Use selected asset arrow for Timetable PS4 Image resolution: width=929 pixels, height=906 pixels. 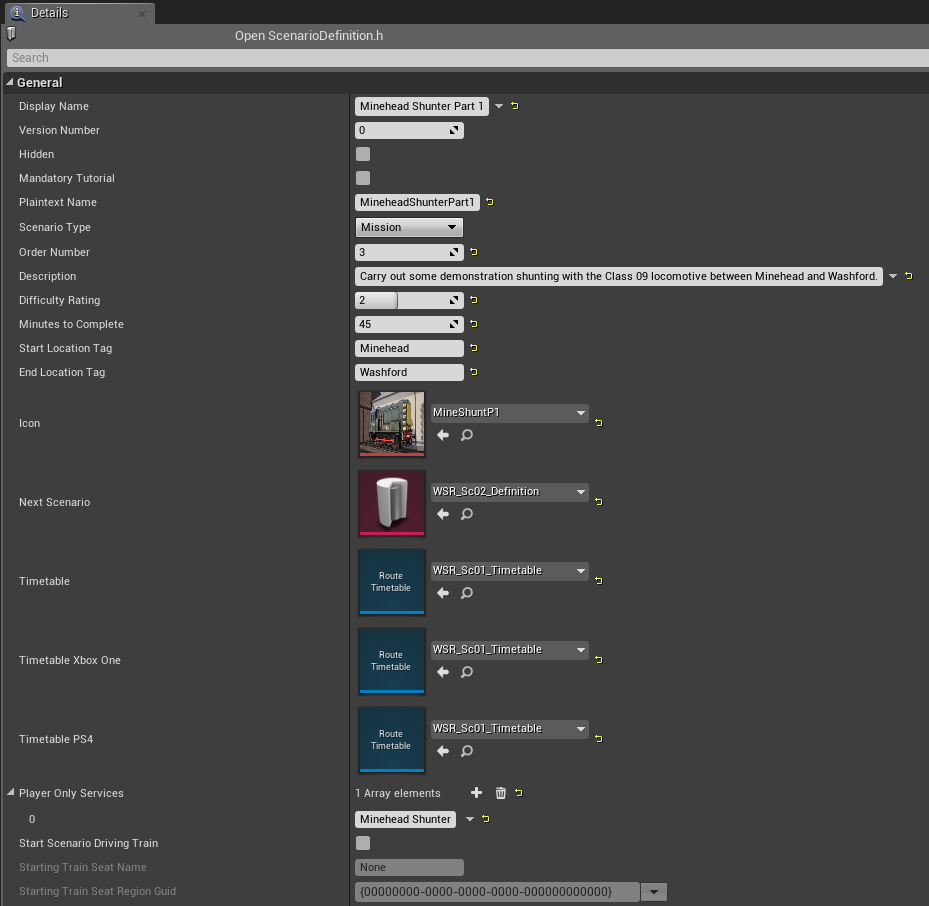[x=443, y=751]
